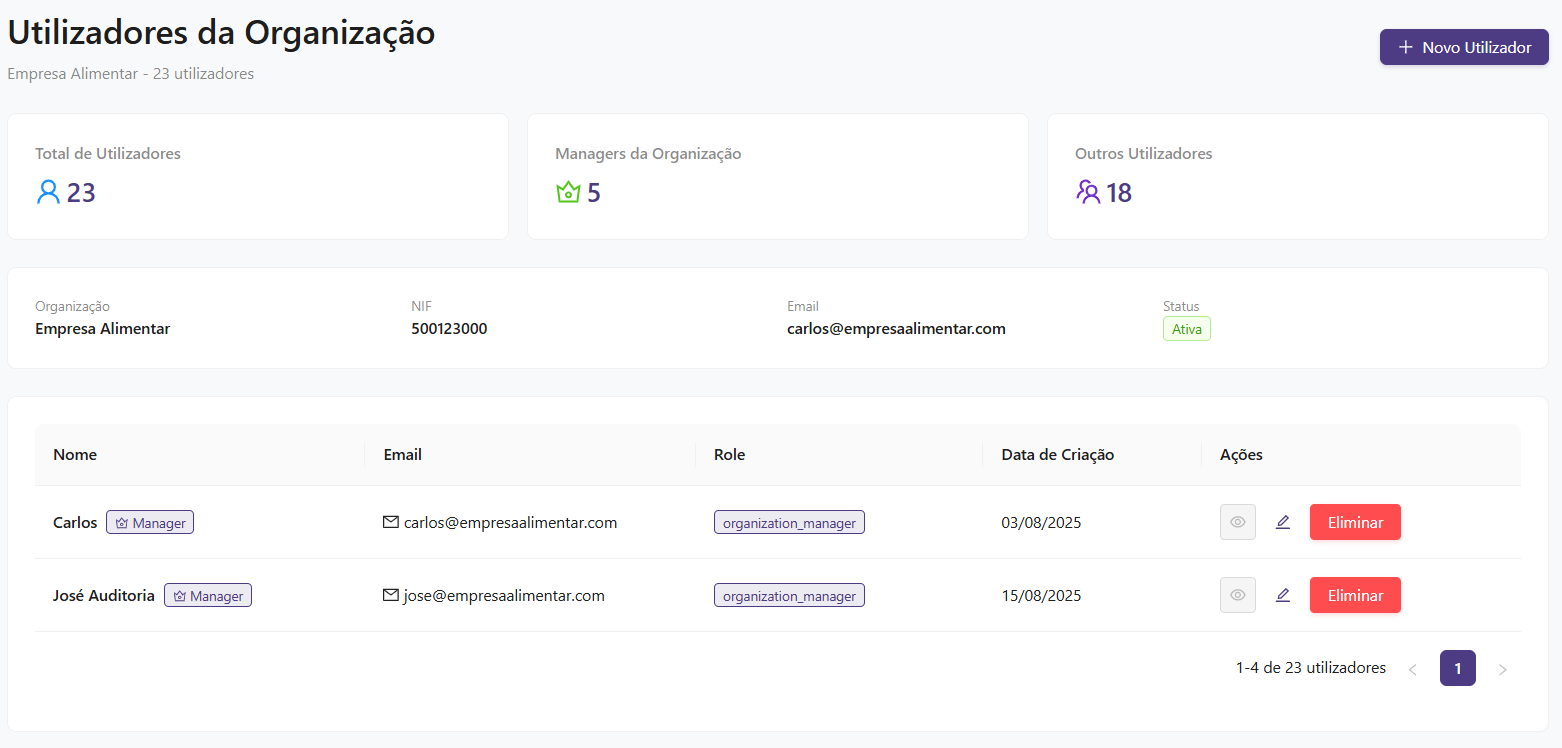View José Auditoria details with the eye icon
This screenshot has width=1562, height=748.
(x=1237, y=595)
